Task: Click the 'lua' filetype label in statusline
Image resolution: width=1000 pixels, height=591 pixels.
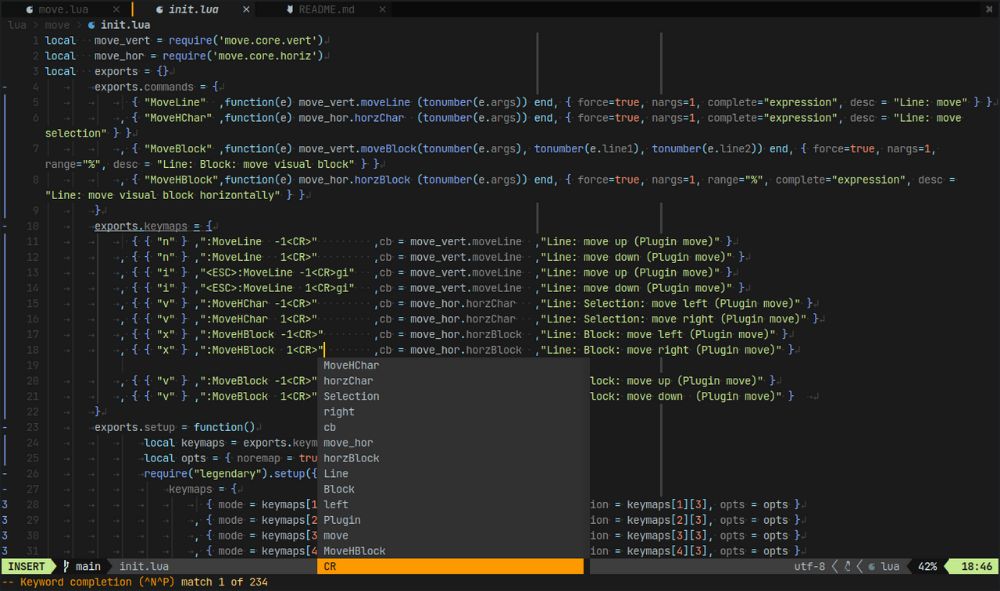Action: click(890, 566)
